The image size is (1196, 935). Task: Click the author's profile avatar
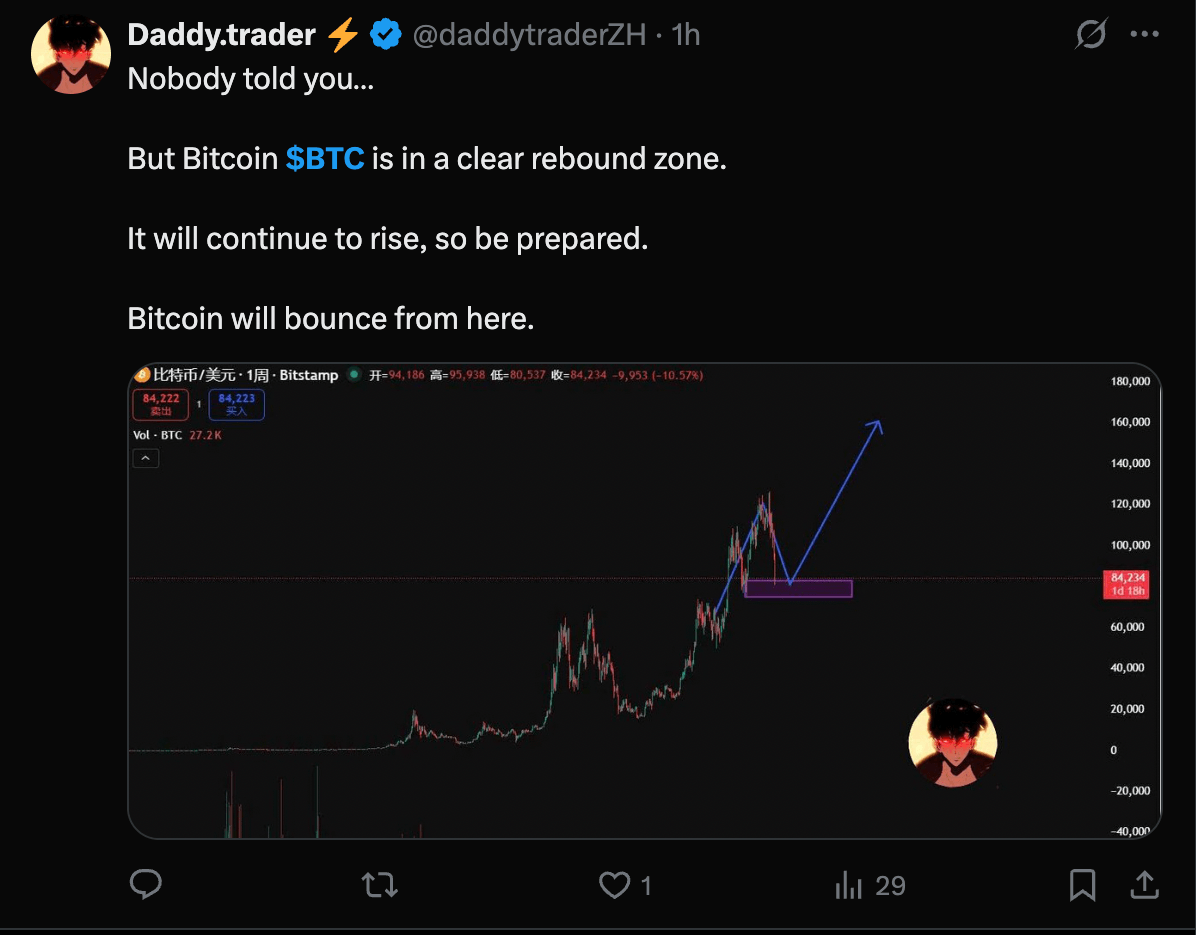point(71,54)
